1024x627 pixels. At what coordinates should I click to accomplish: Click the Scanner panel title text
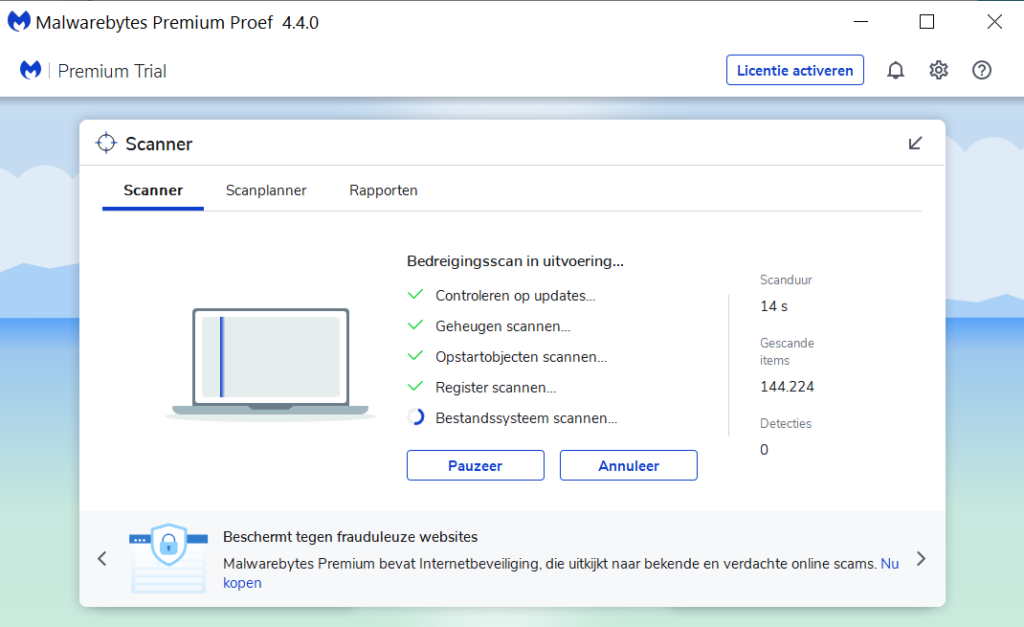(159, 144)
